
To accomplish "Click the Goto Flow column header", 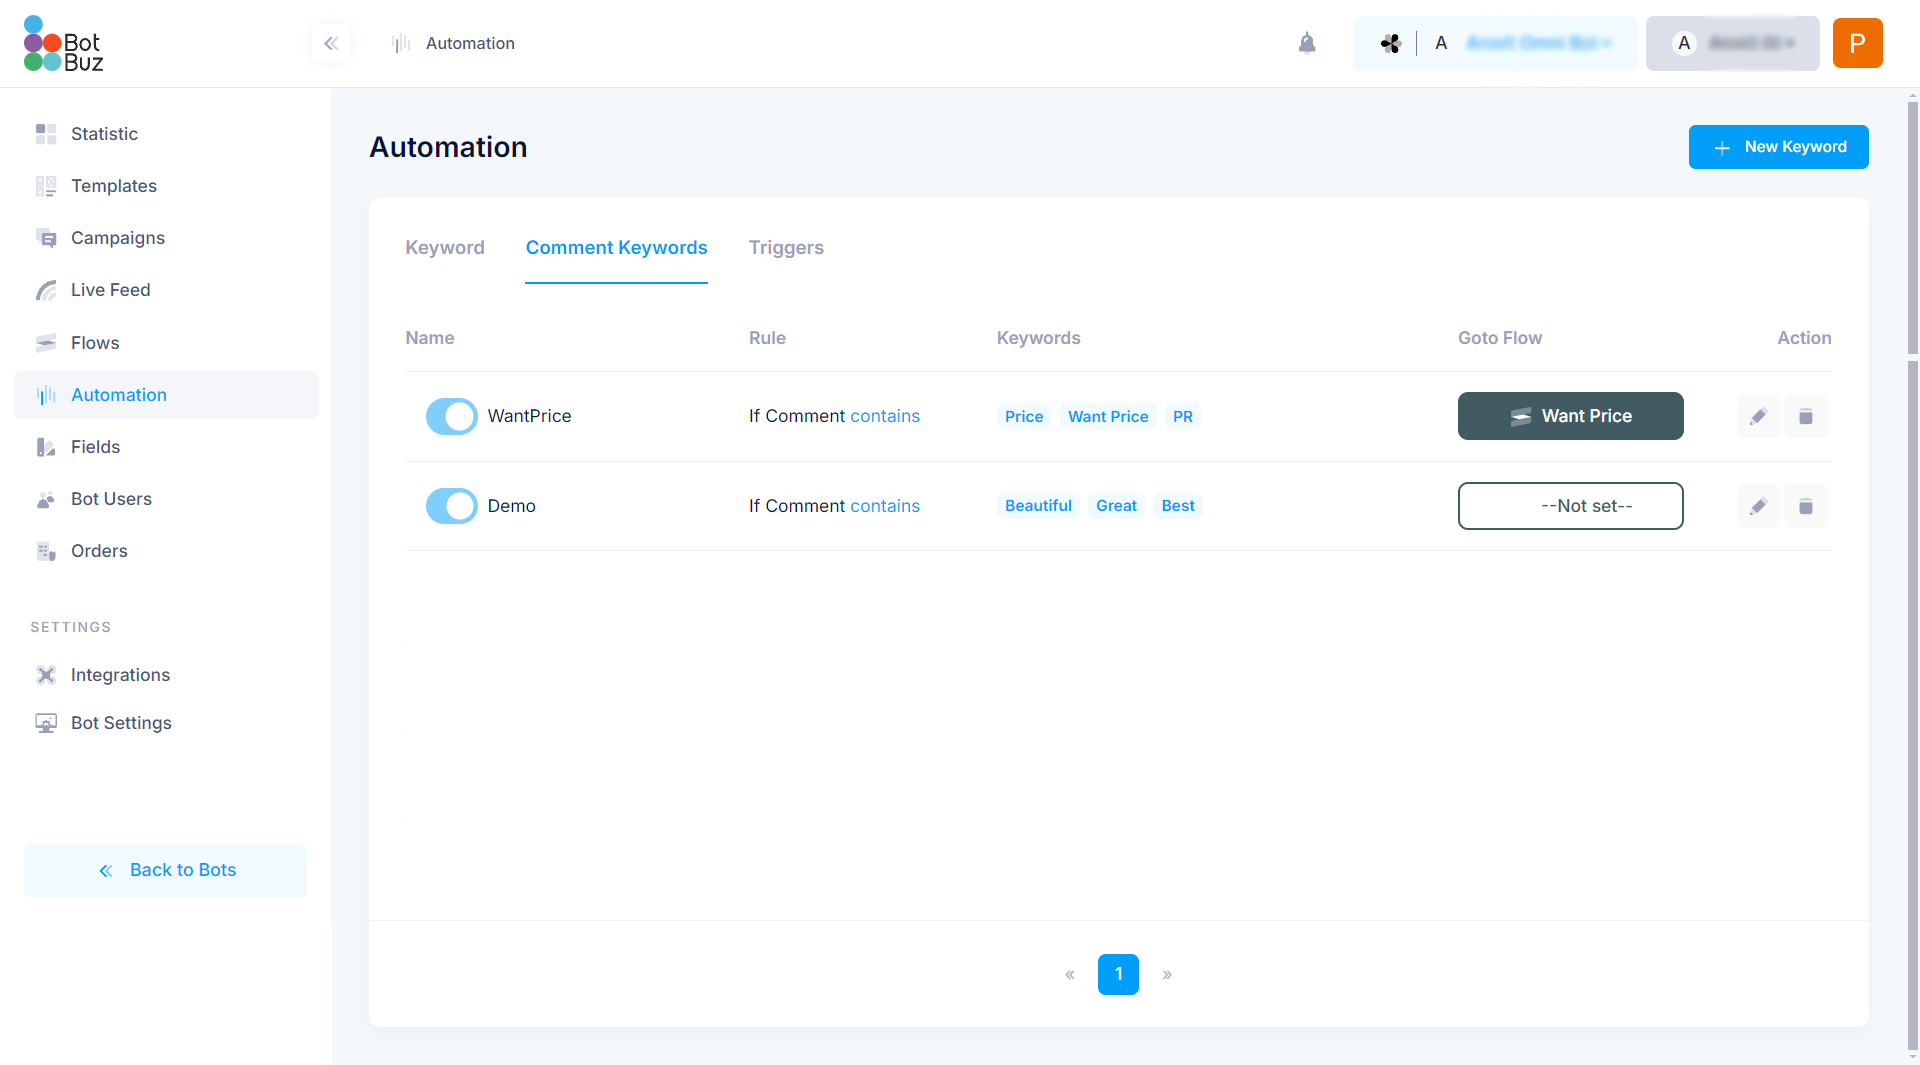I will click(x=1500, y=338).
